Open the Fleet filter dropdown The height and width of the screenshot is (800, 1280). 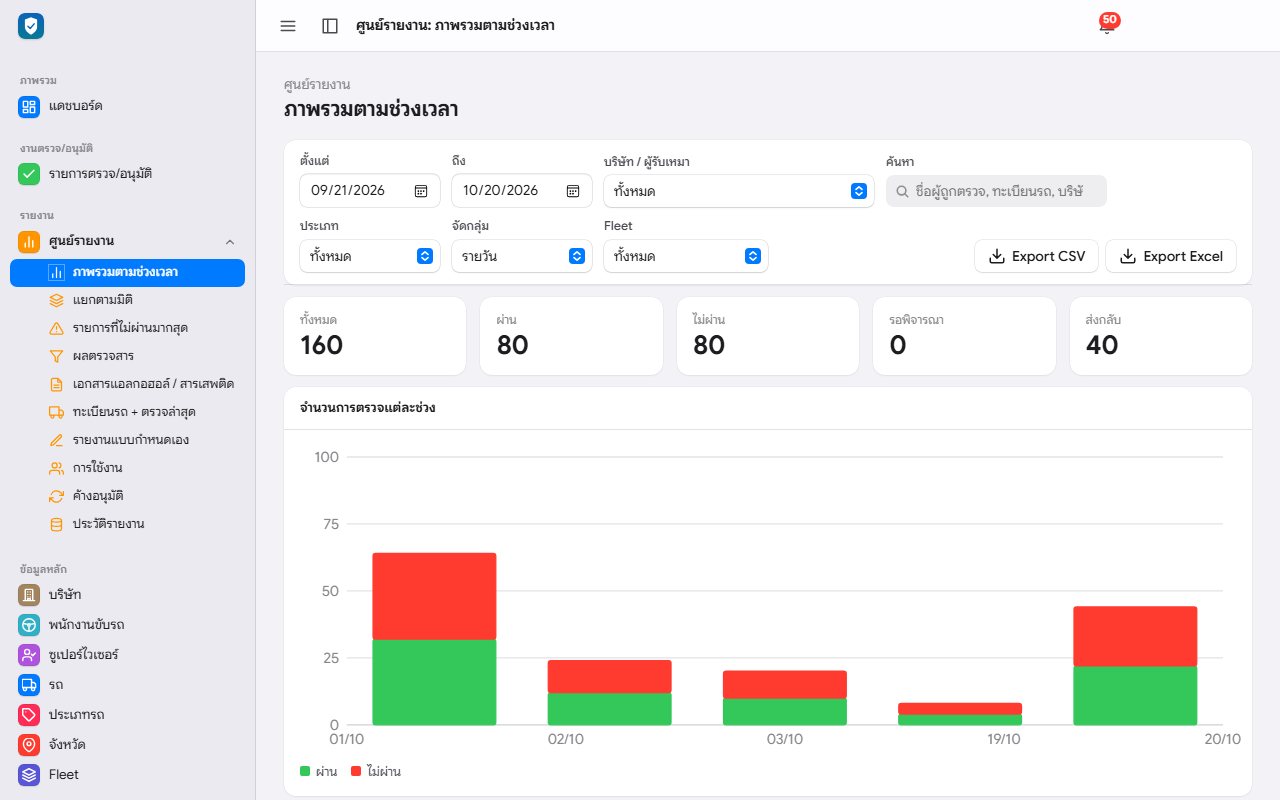pyautogui.click(x=686, y=256)
